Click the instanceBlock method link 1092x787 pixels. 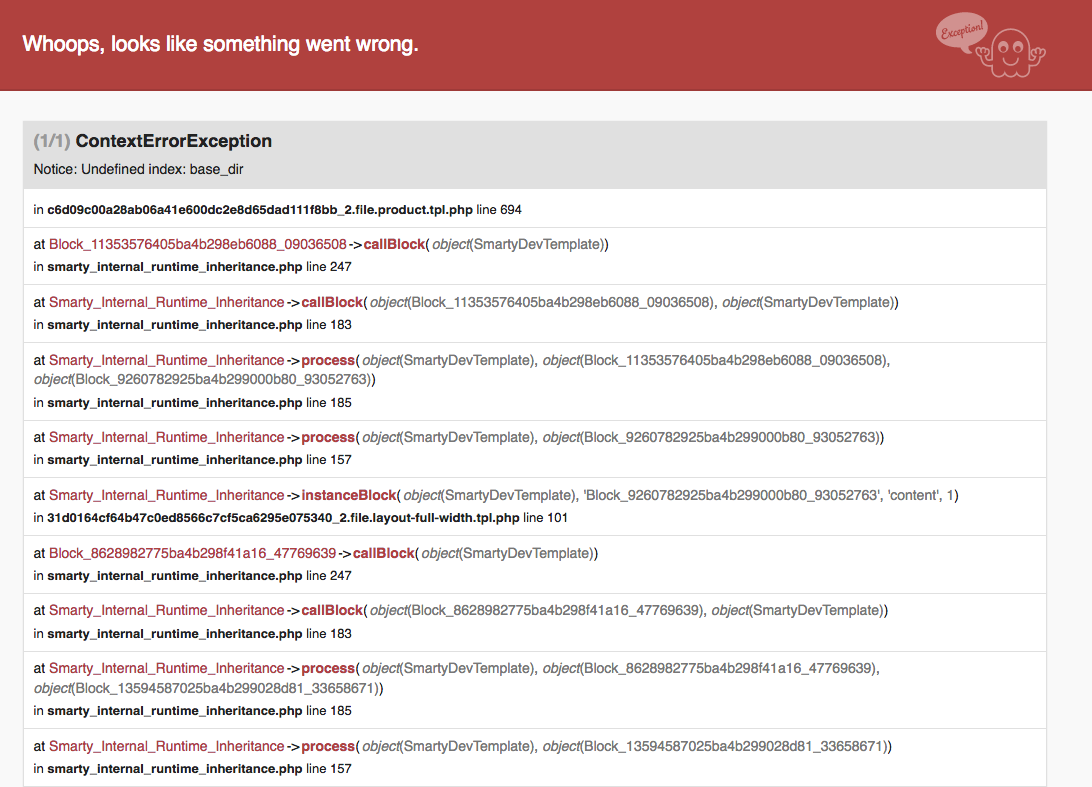tap(349, 495)
